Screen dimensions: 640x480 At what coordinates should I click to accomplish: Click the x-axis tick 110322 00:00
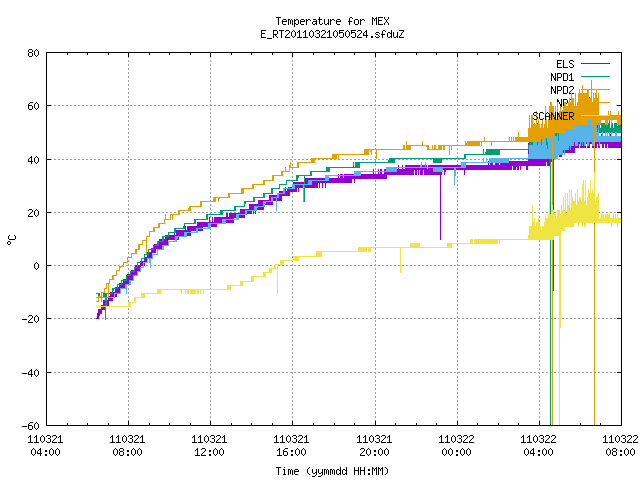tap(456, 445)
